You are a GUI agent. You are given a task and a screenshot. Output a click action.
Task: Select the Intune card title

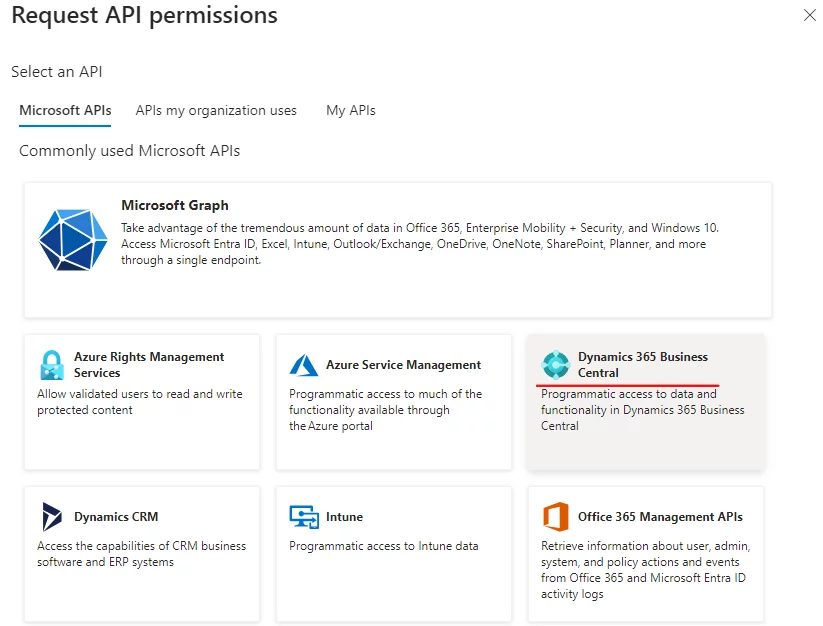(344, 517)
